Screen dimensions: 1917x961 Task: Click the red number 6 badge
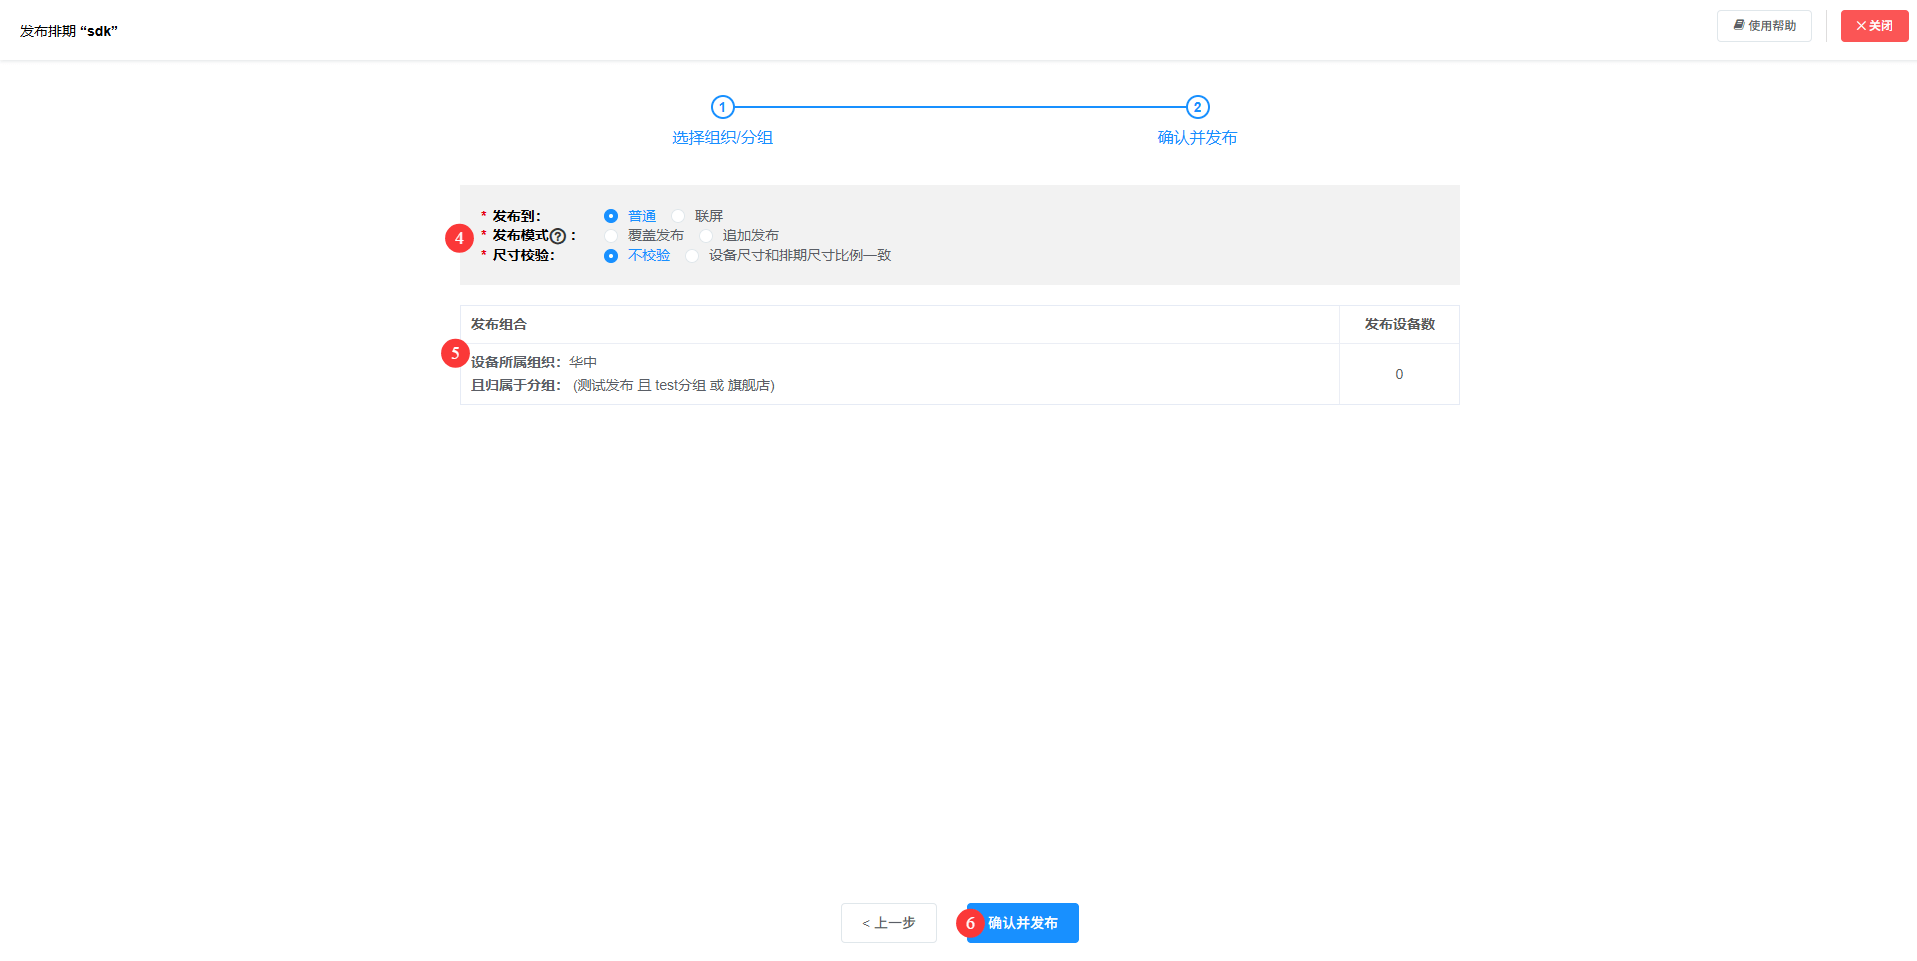(969, 924)
